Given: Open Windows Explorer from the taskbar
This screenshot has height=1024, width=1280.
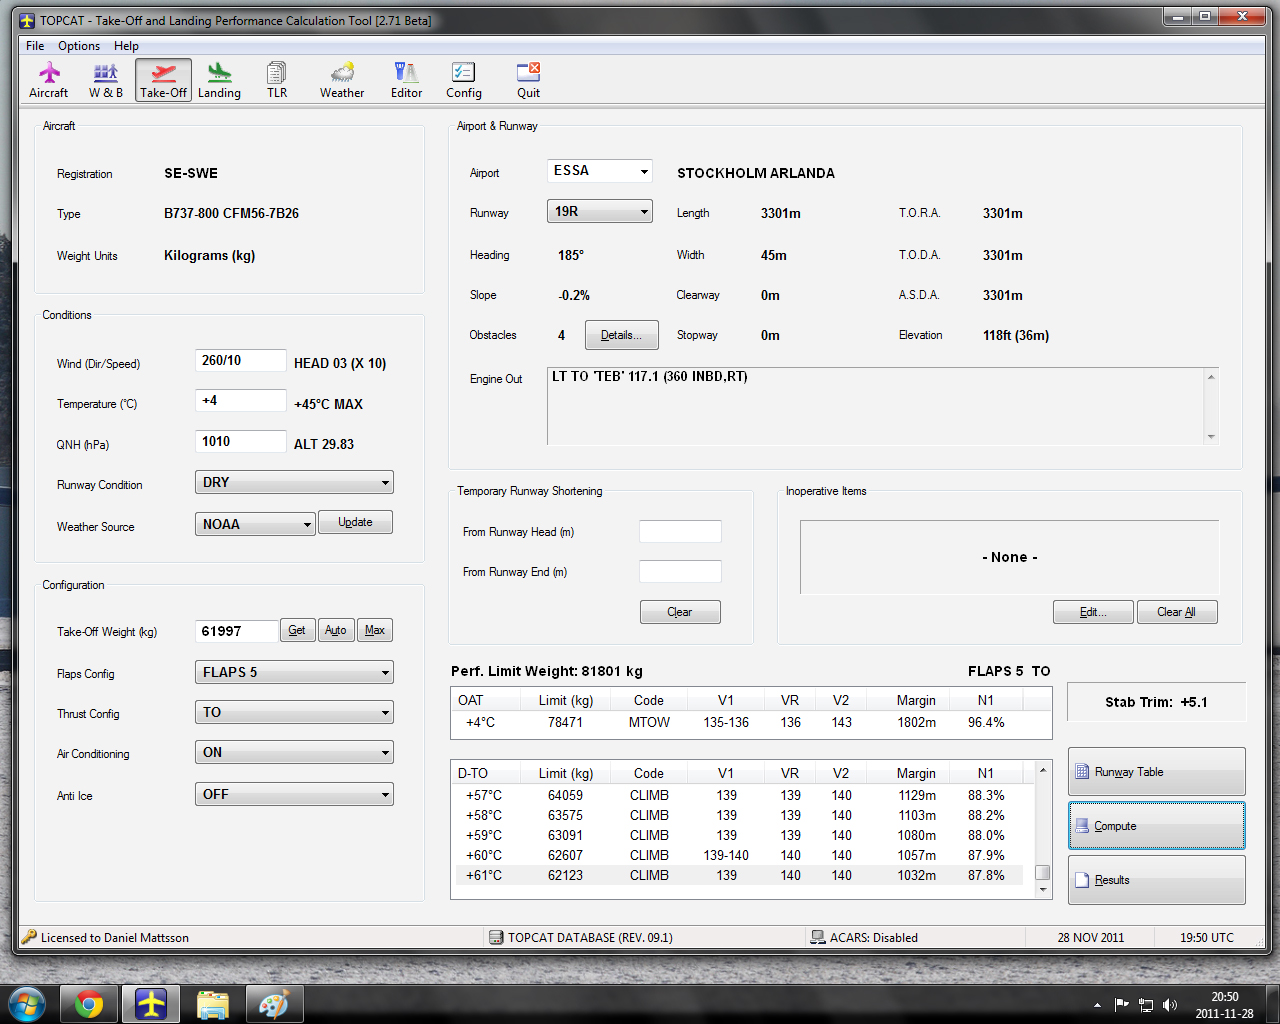Looking at the screenshot, I should [x=213, y=1004].
